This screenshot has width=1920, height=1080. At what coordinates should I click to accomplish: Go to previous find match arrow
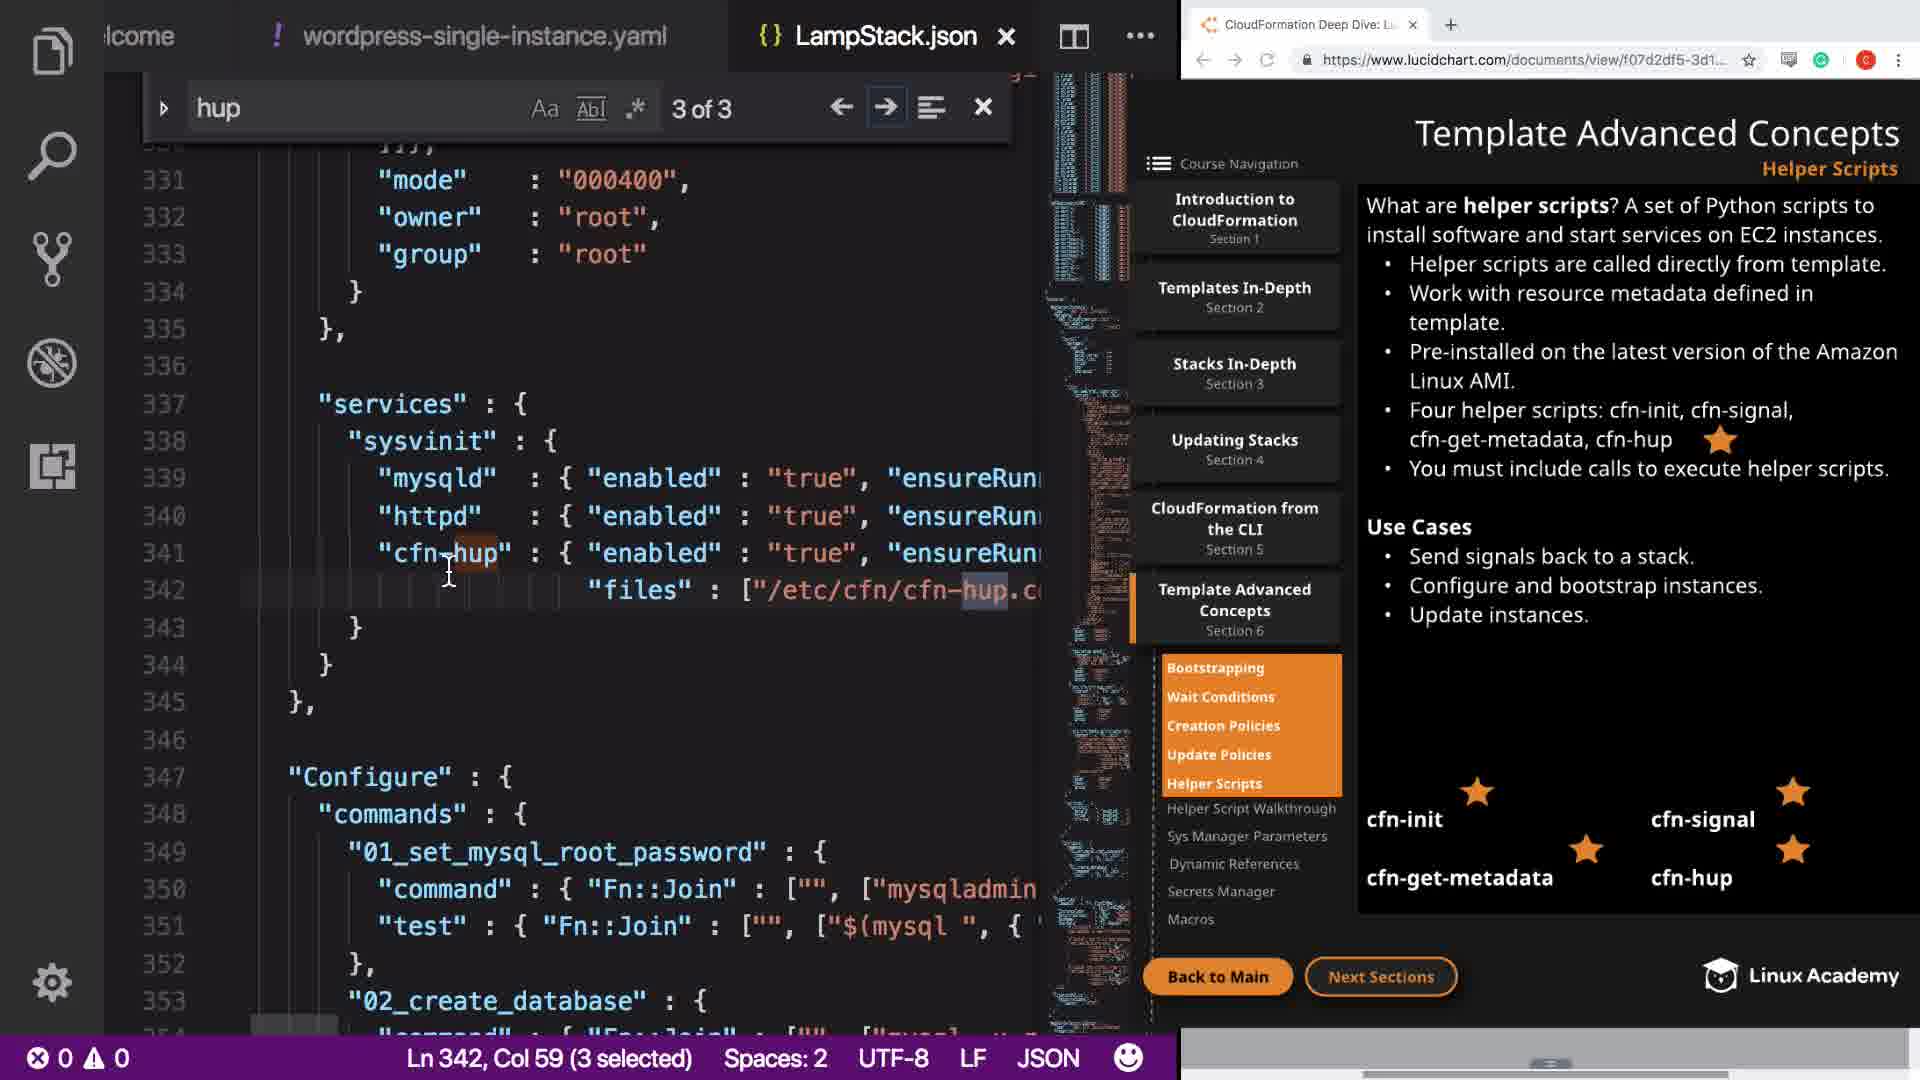click(841, 107)
